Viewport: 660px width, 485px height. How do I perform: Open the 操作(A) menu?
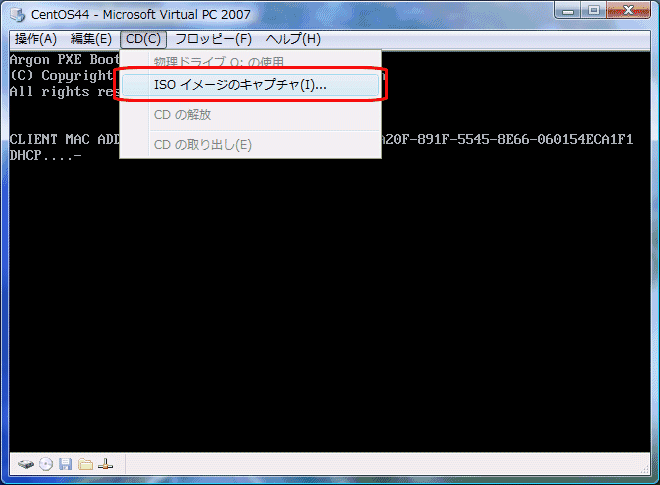click(x=36, y=39)
